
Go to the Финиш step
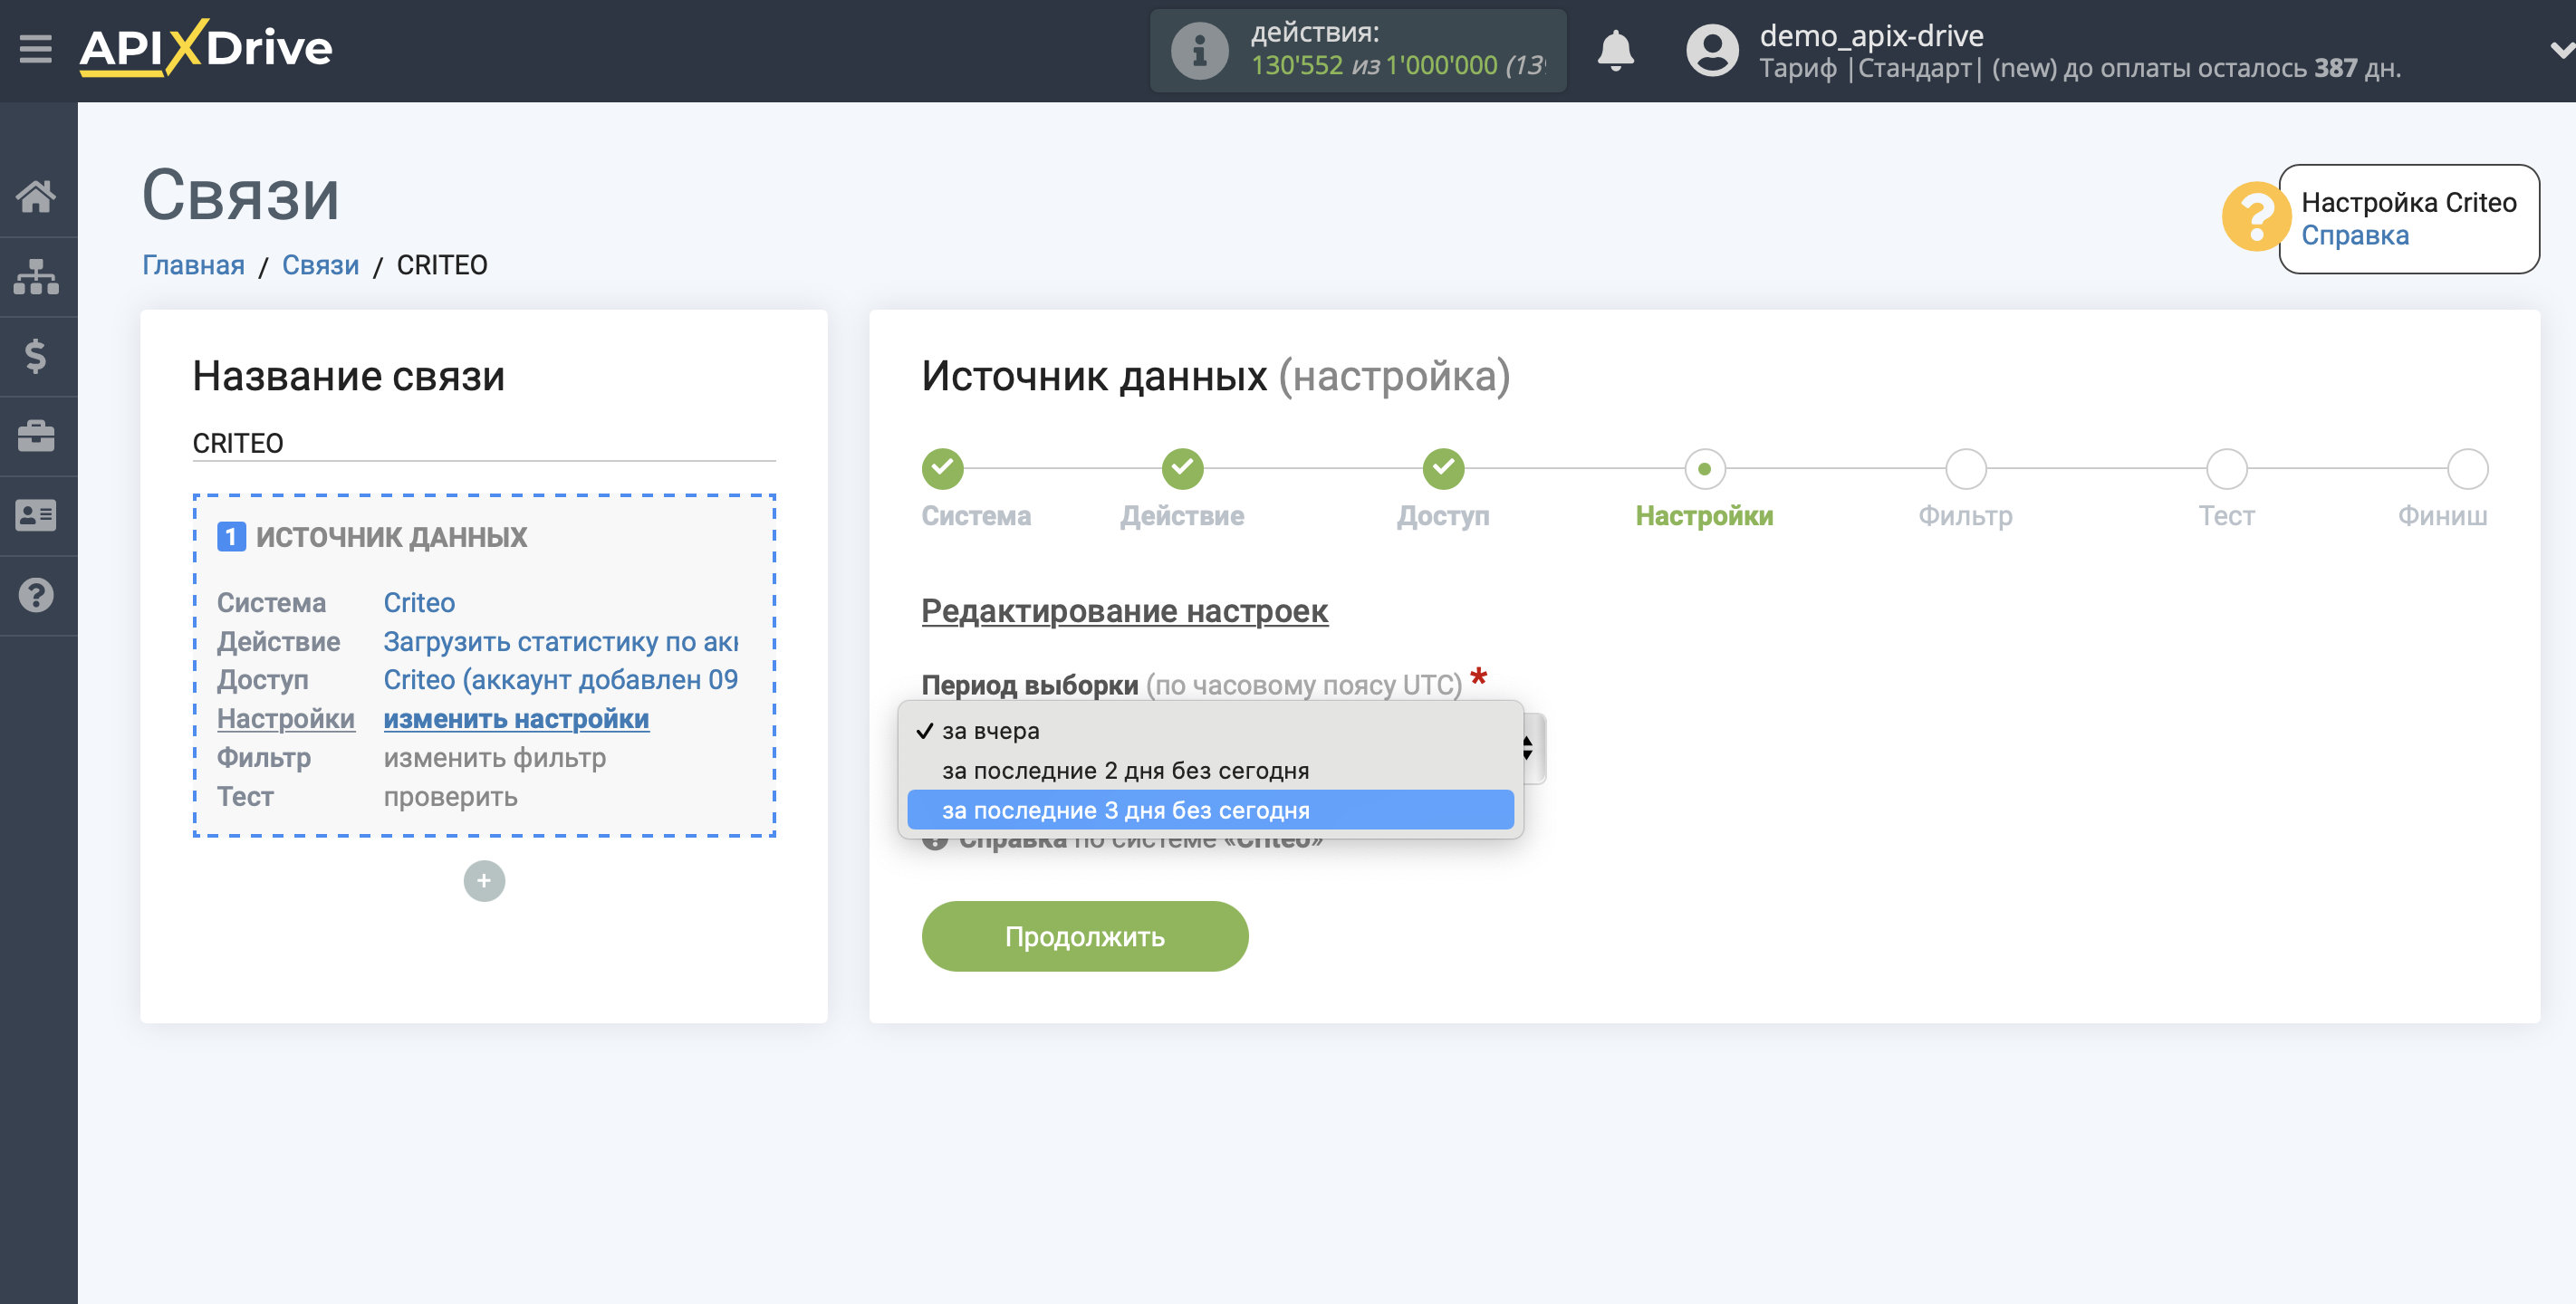tap(2467, 469)
